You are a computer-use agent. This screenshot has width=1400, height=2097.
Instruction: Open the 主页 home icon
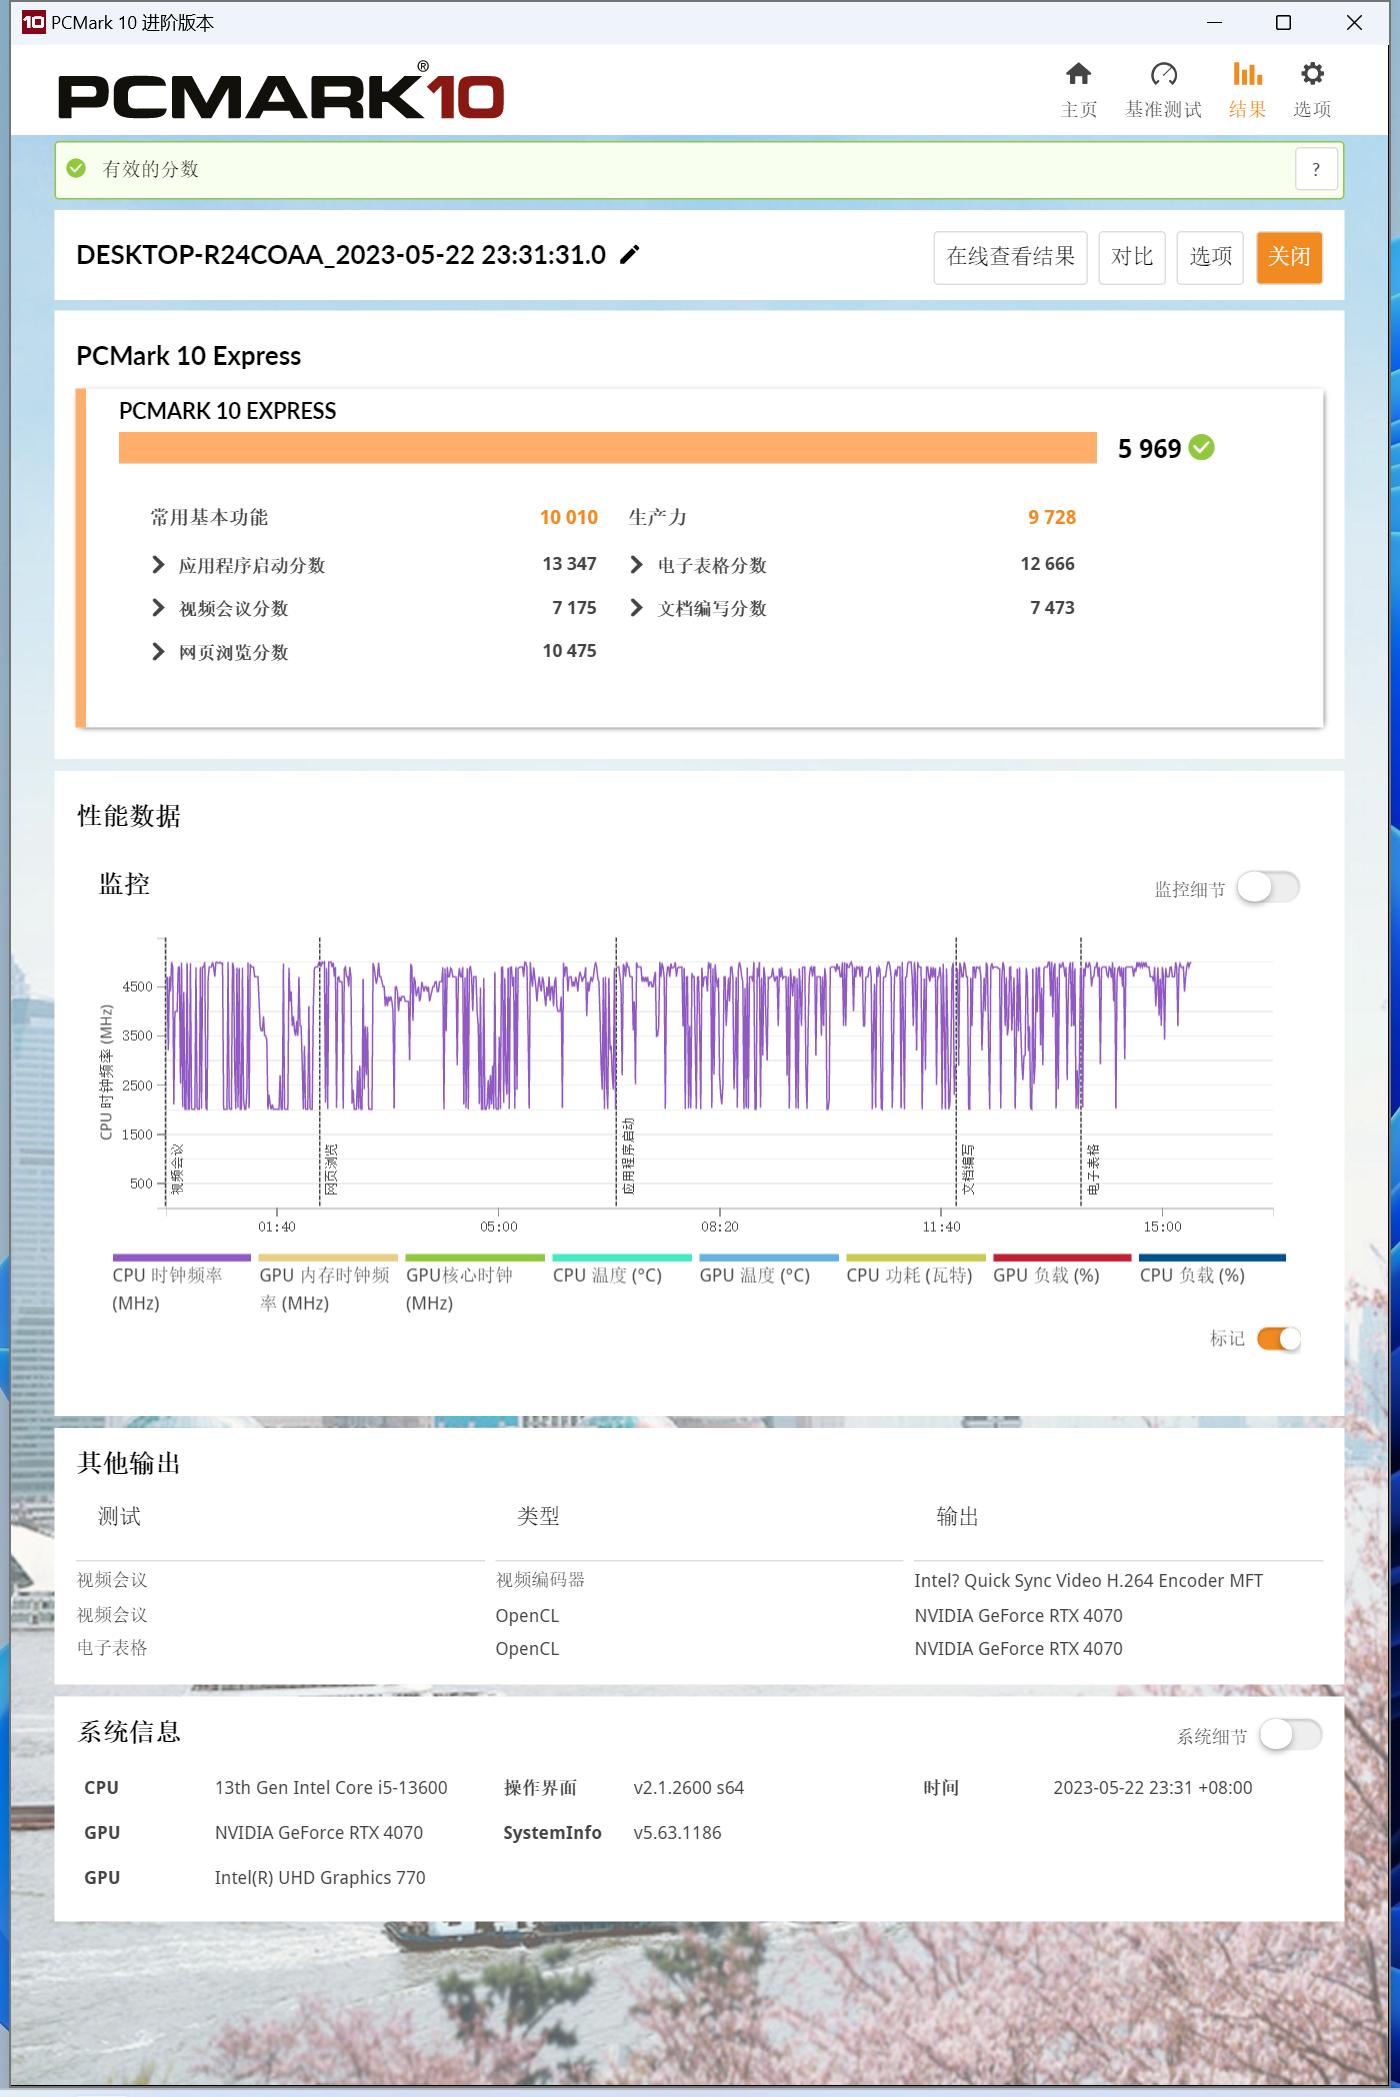[x=1078, y=74]
